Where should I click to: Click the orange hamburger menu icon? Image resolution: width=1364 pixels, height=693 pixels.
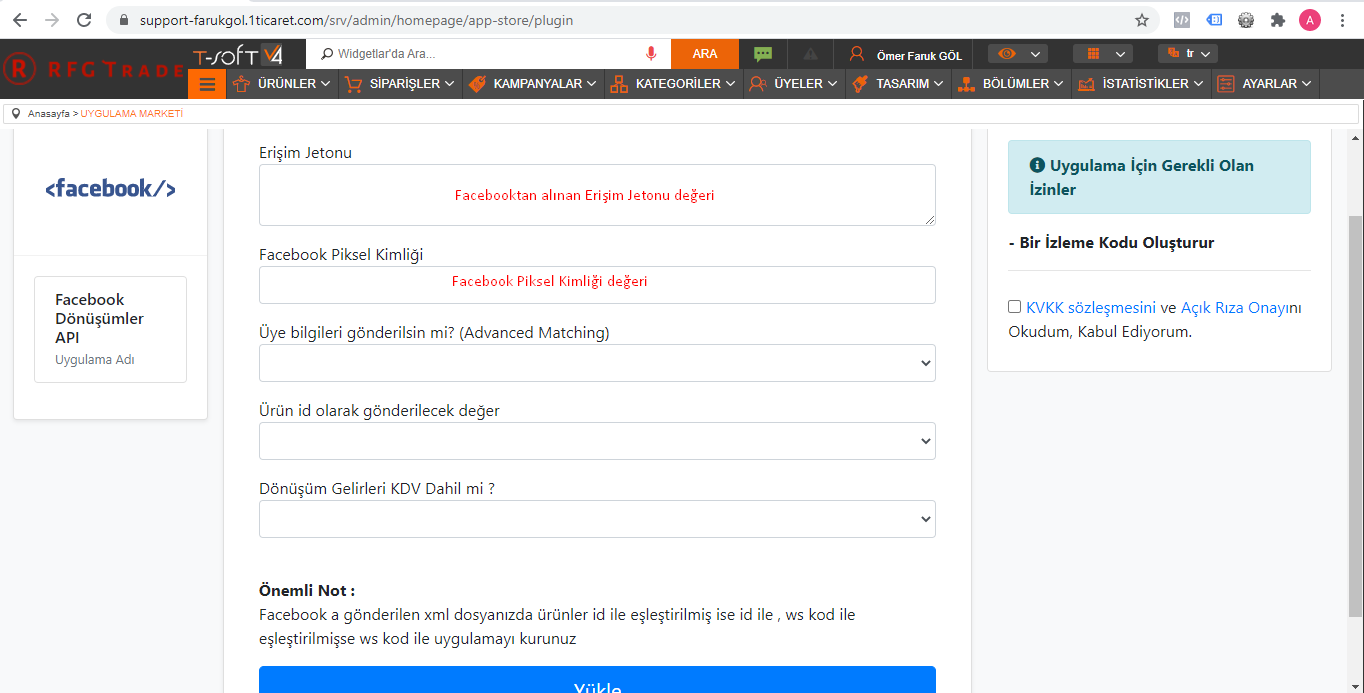point(207,84)
